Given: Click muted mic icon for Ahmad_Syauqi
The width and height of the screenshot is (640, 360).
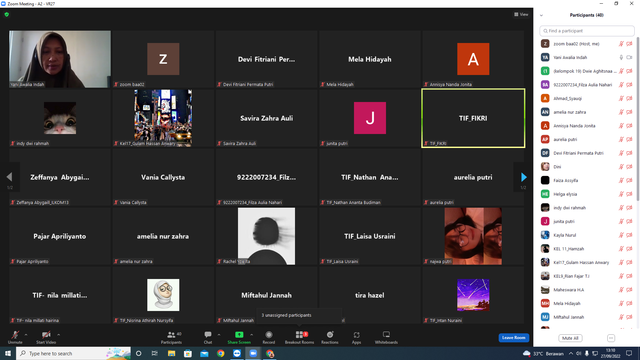Looking at the screenshot, I should 621,98.
